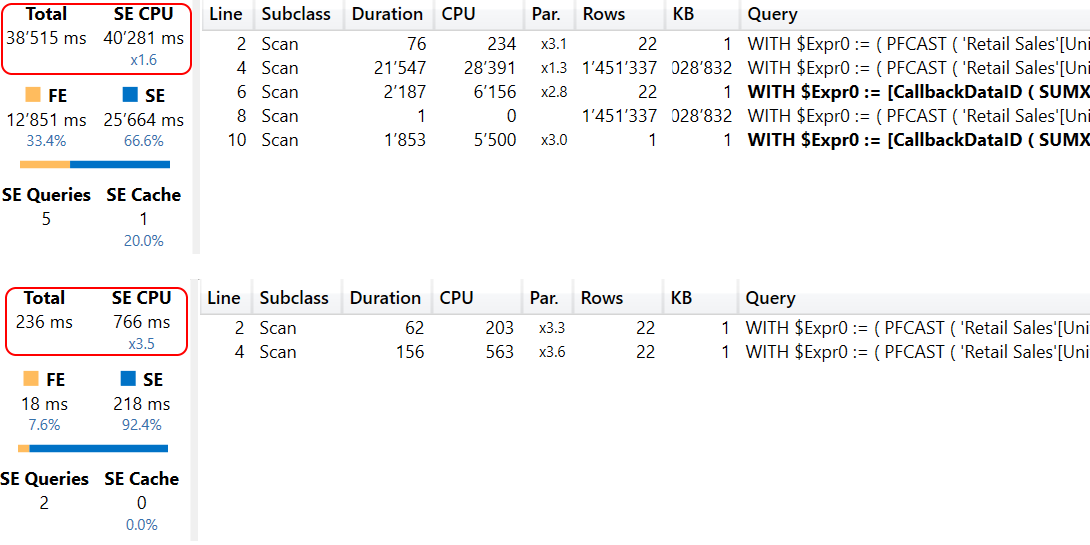This screenshot has height=545, width=1090.
Task: Click the KB column header in the lower grid
Action: pyautogui.click(x=681, y=298)
